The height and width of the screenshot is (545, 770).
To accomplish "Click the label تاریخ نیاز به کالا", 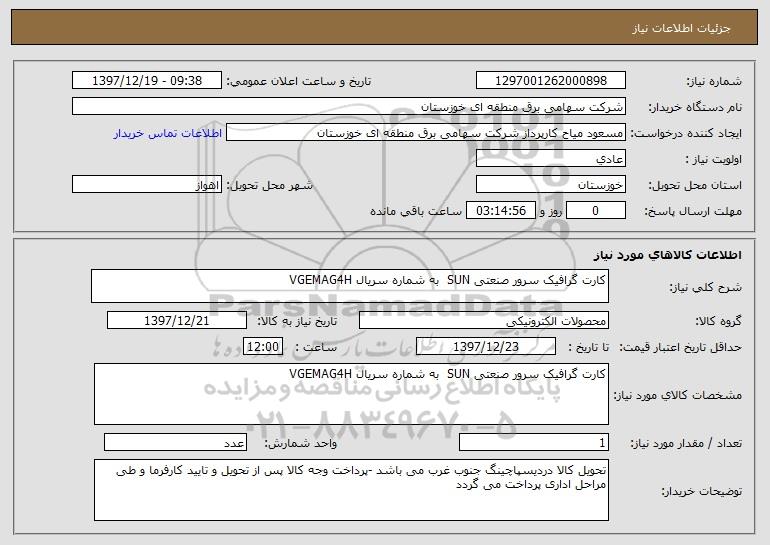I will [x=297, y=321].
